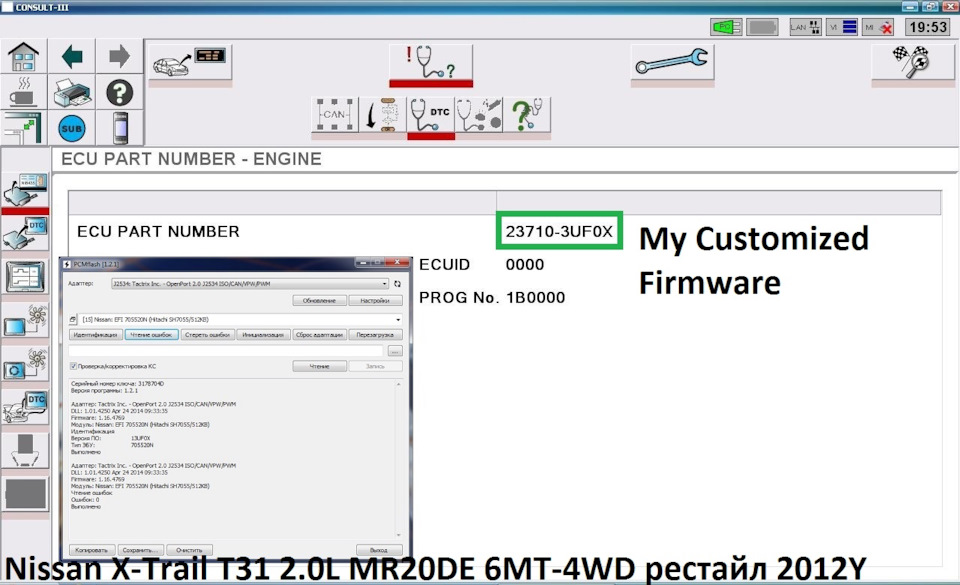
Task: Click log line Ошибок: 0
Action: 85,500
